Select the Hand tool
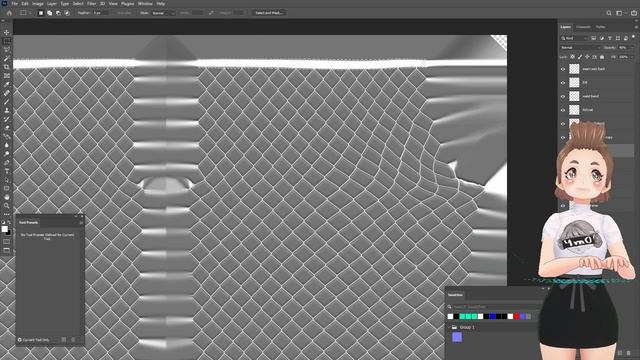This screenshot has width=640, height=360. coord(7,197)
